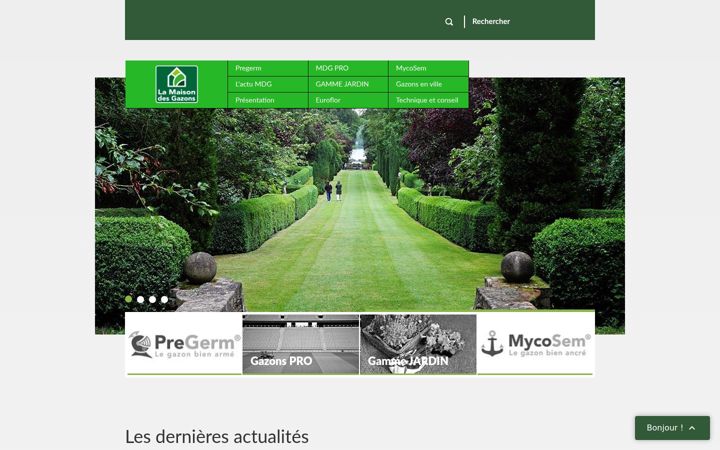Open Technique et conseil menu item
The width and height of the screenshot is (720, 450).
[428, 100]
